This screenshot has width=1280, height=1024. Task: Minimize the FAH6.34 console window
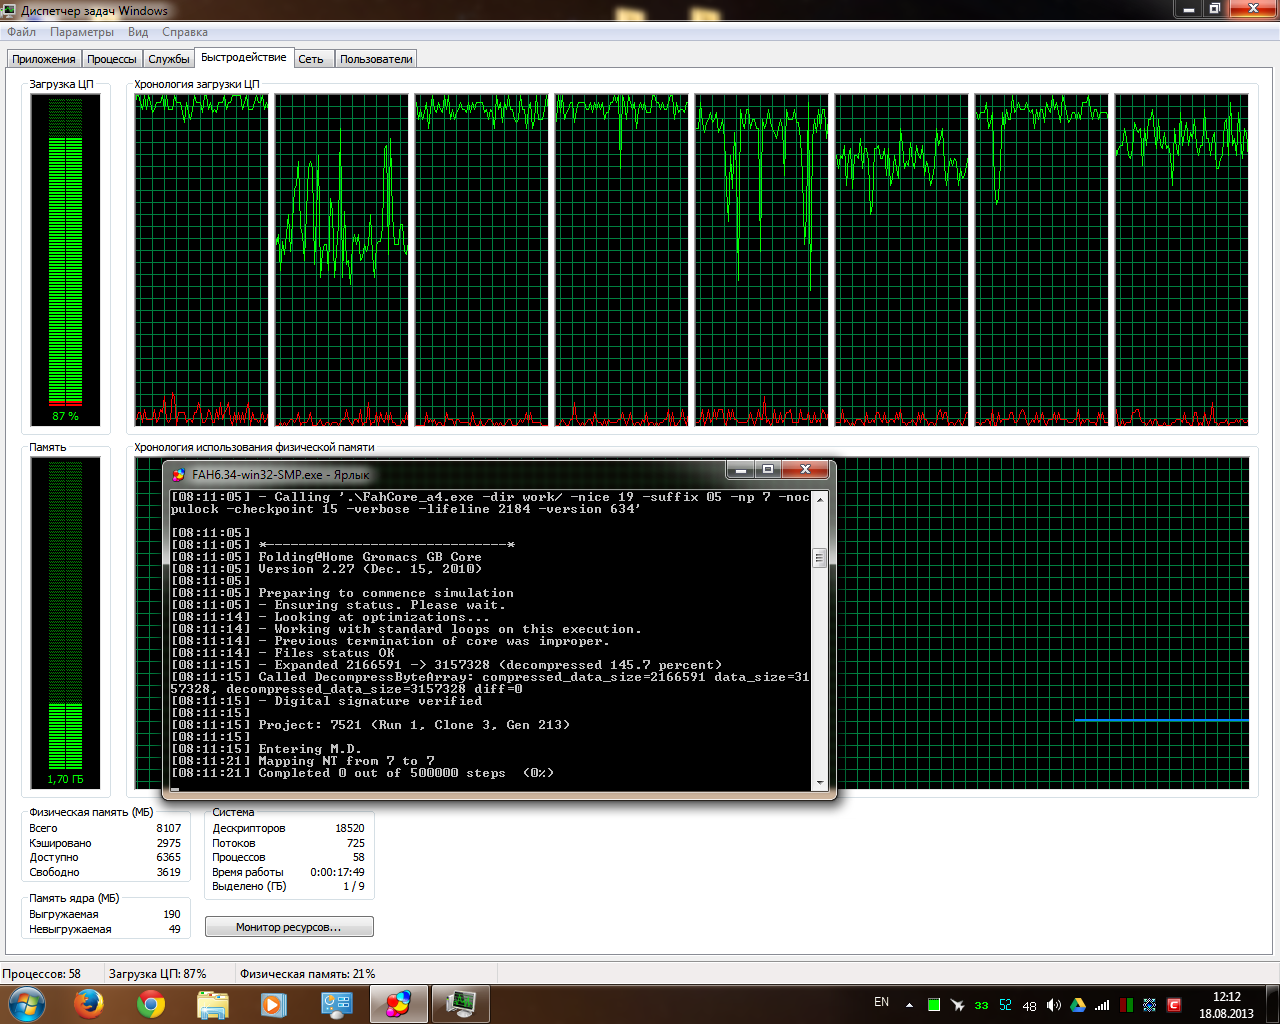(741, 469)
